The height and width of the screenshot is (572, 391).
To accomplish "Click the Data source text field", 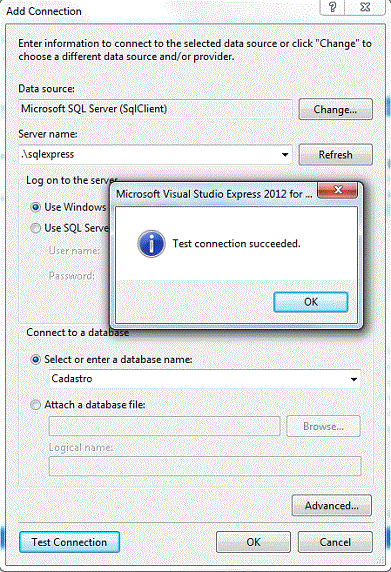I will click(155, 109).
